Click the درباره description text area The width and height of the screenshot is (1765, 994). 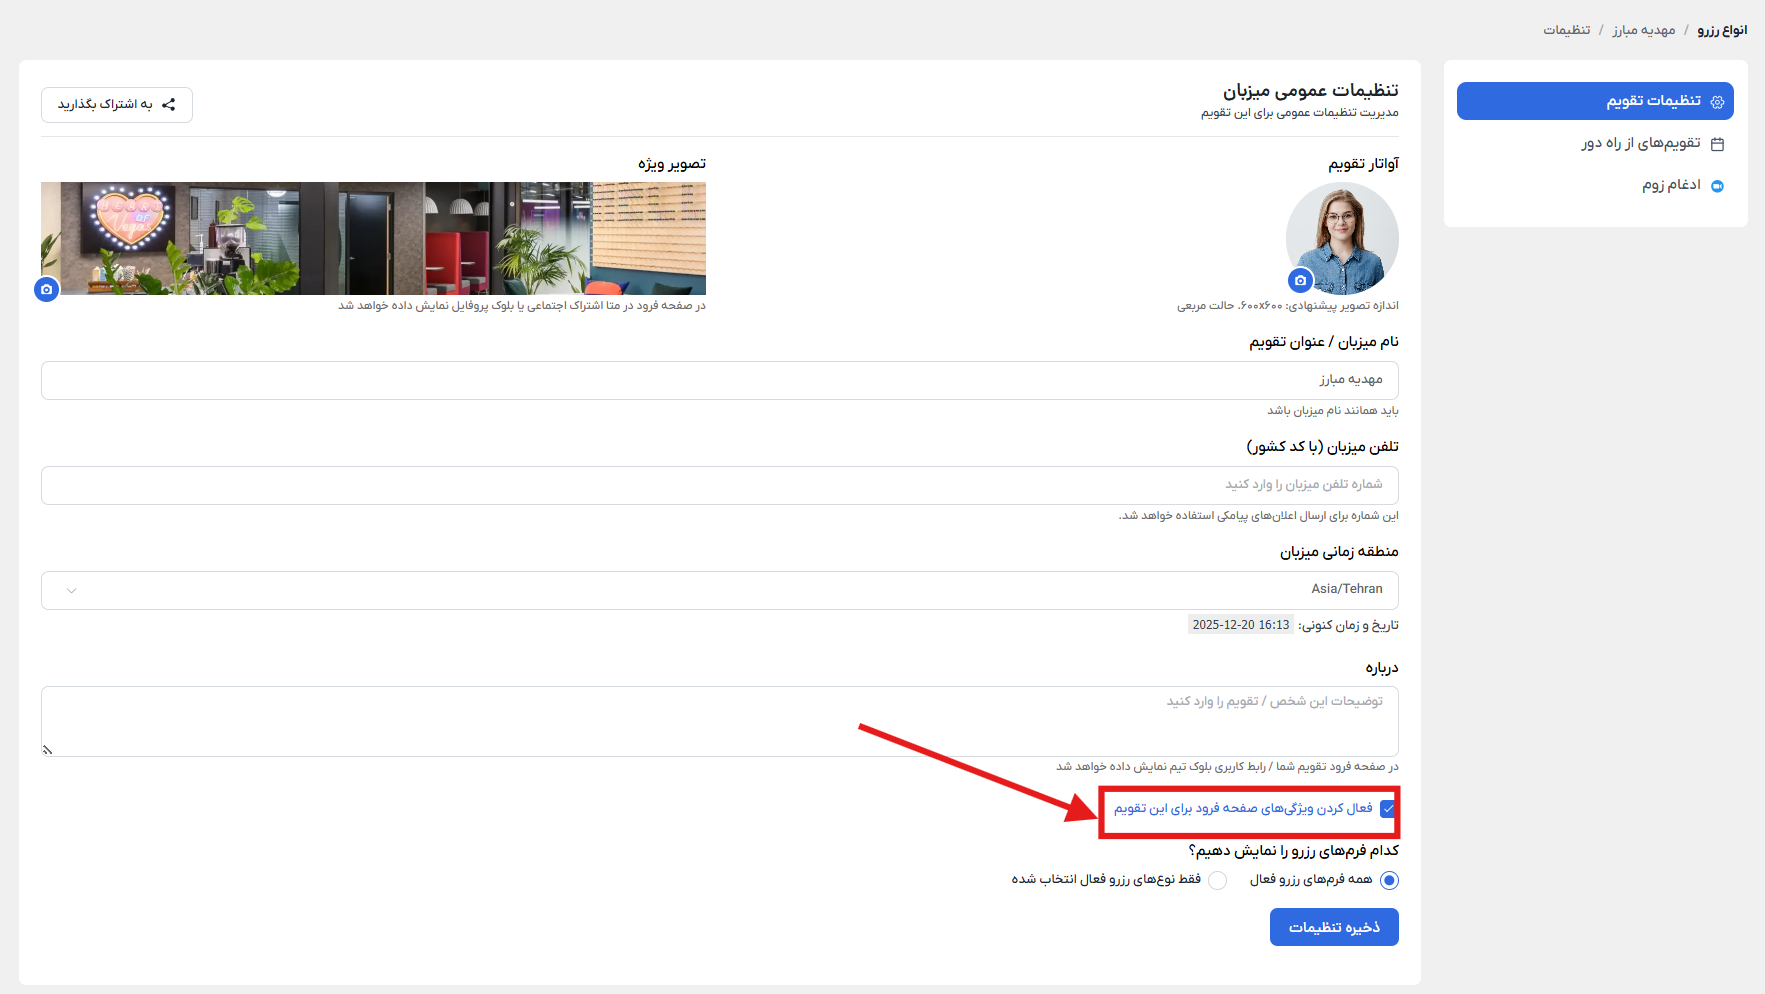point(720,721)
